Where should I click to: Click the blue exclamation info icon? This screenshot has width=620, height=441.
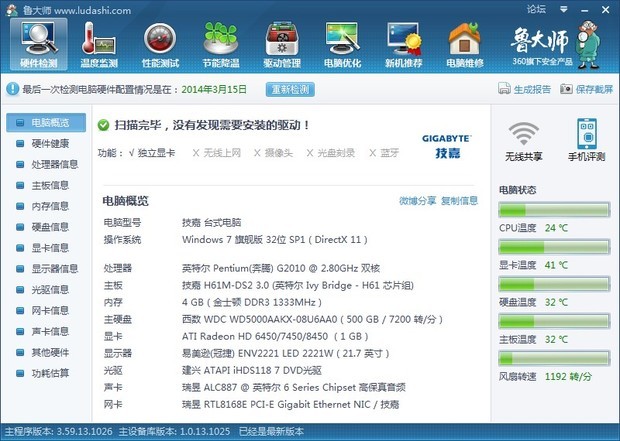coord(12,89)
